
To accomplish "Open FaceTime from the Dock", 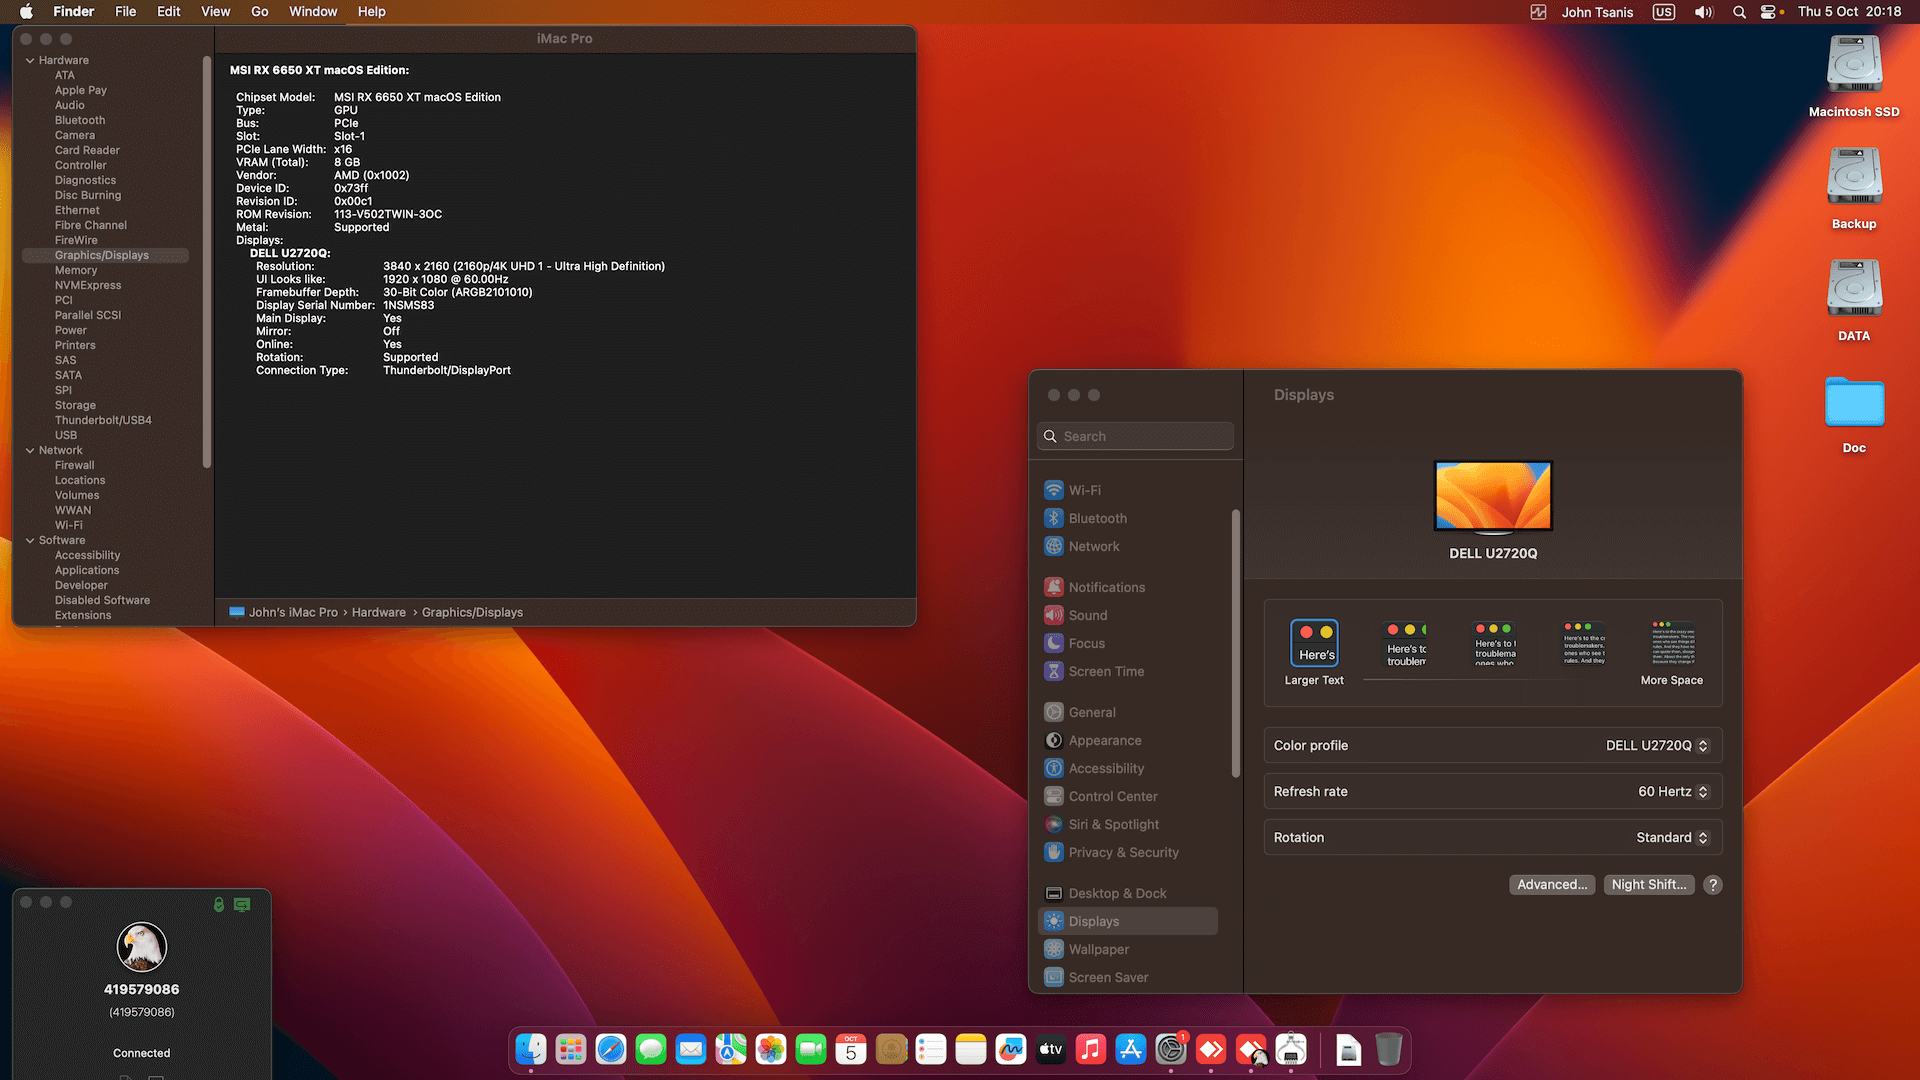I will pos(811,1049).
